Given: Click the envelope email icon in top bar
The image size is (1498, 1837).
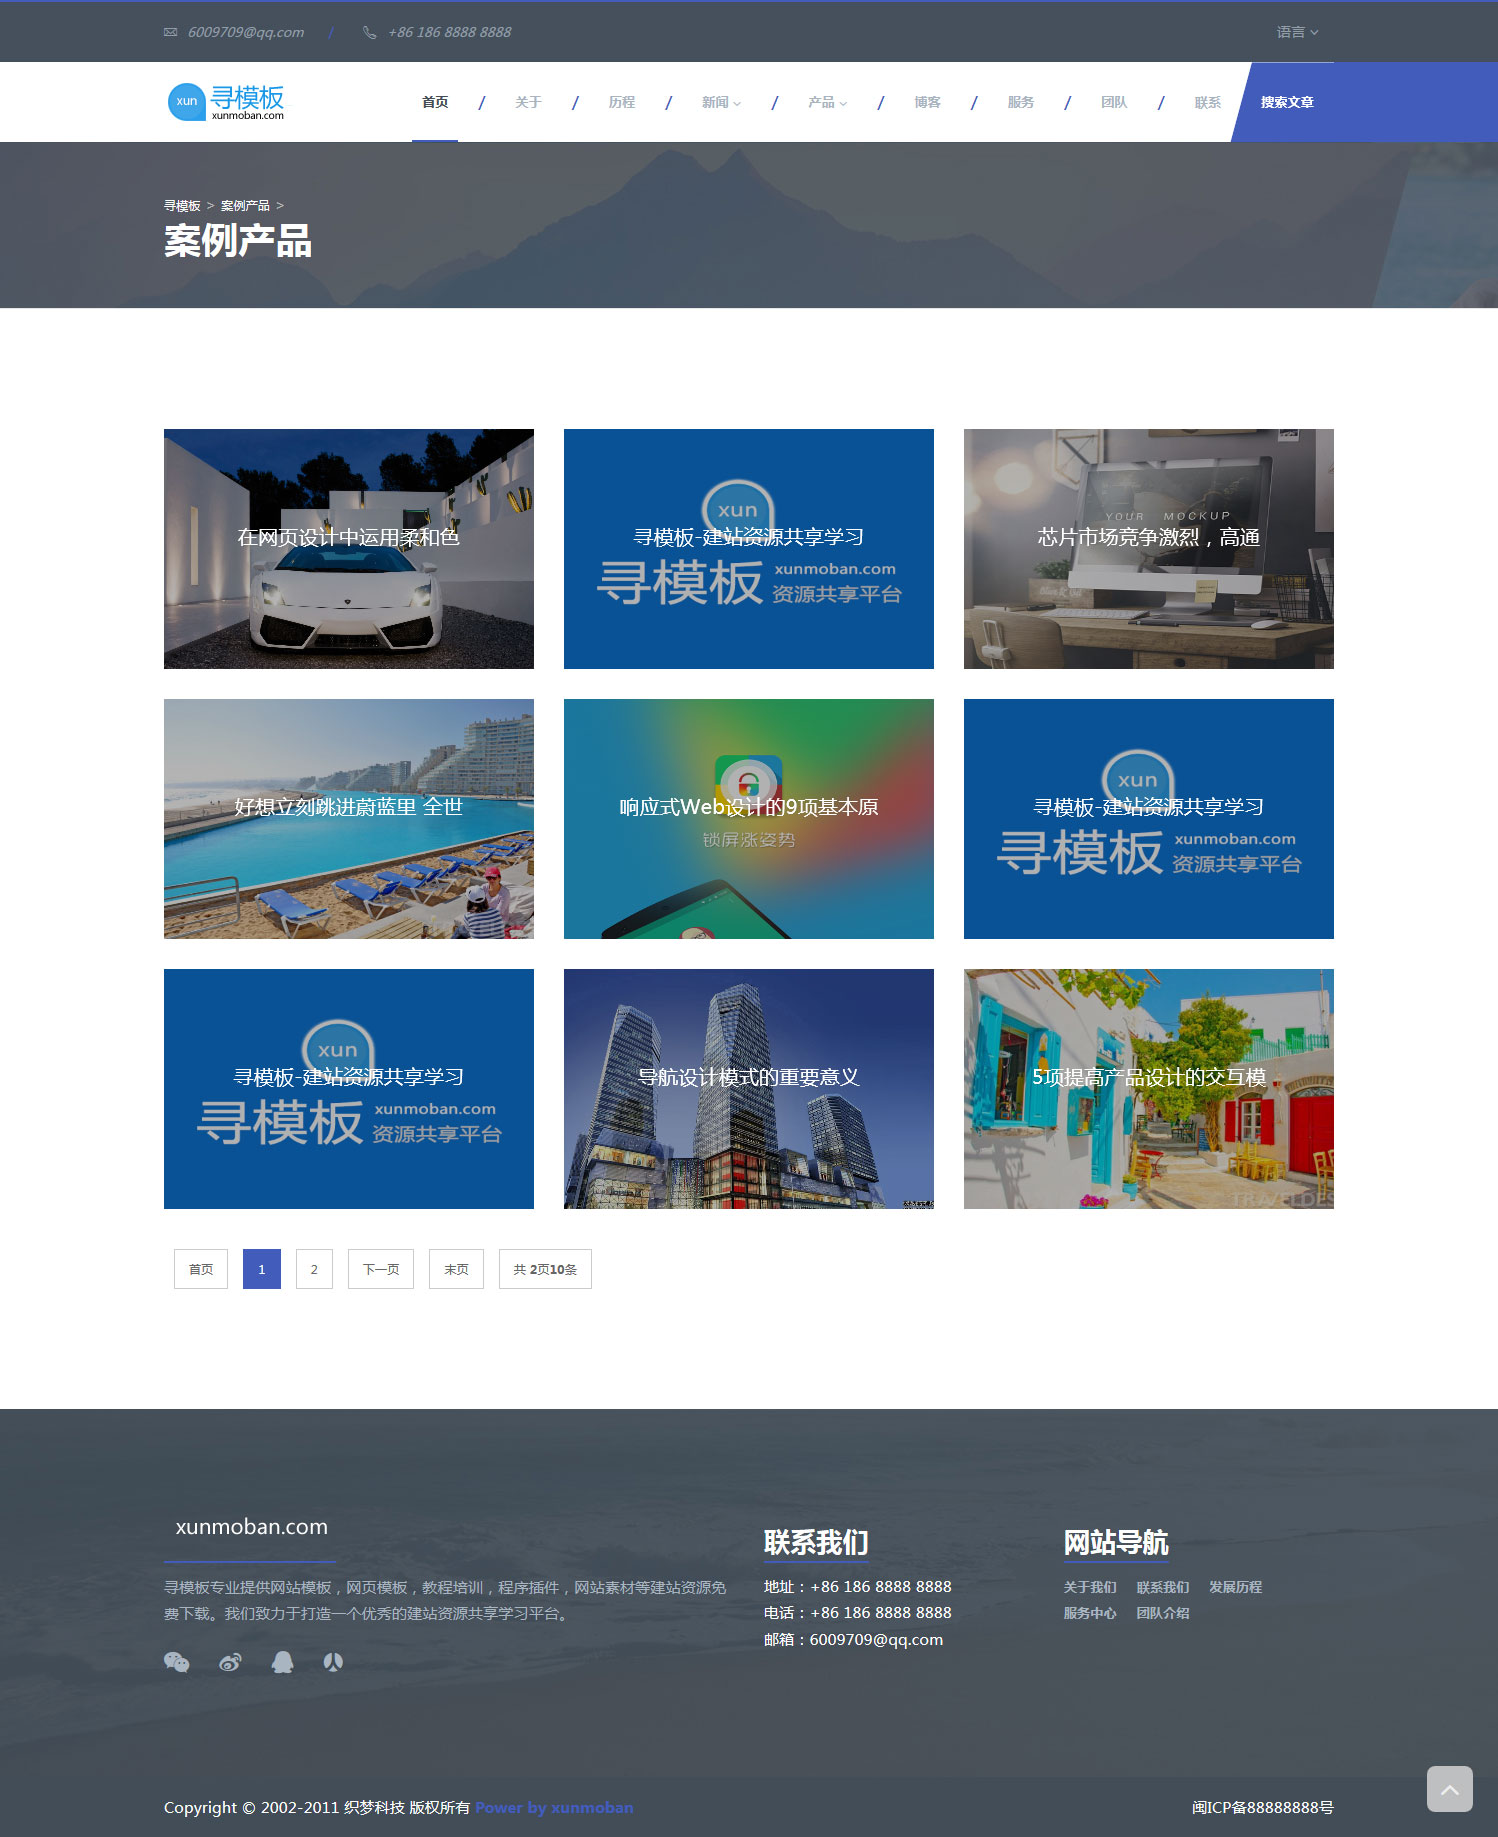Looking at the screenshot, I should tap(170, 32).
